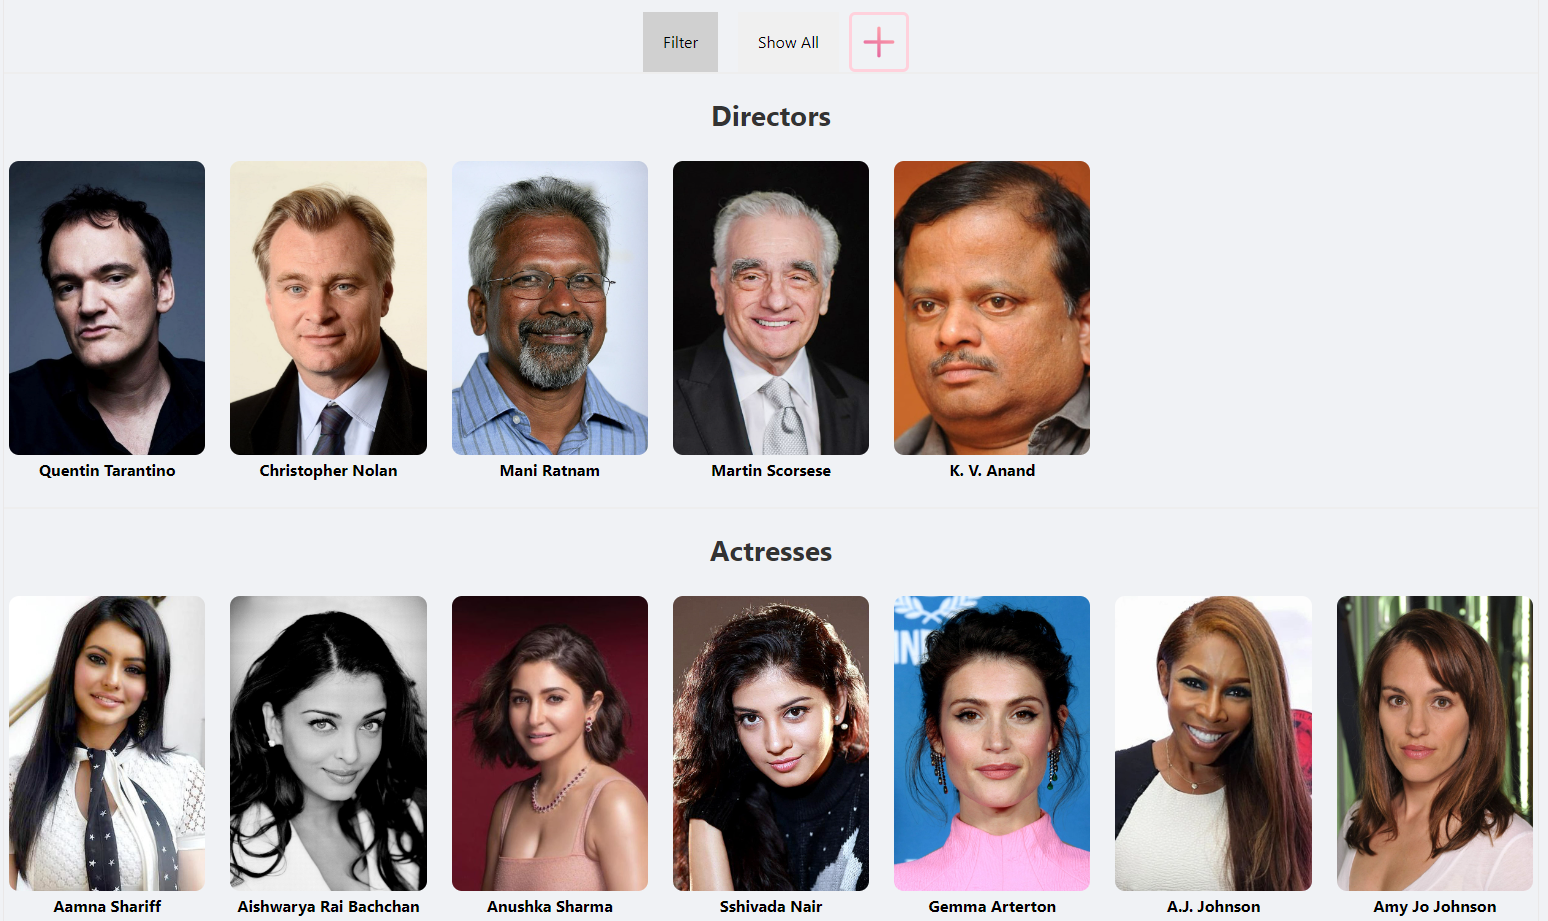Select Amy Jo Johnson's photo card
1548x921 pixels.
1435,743
